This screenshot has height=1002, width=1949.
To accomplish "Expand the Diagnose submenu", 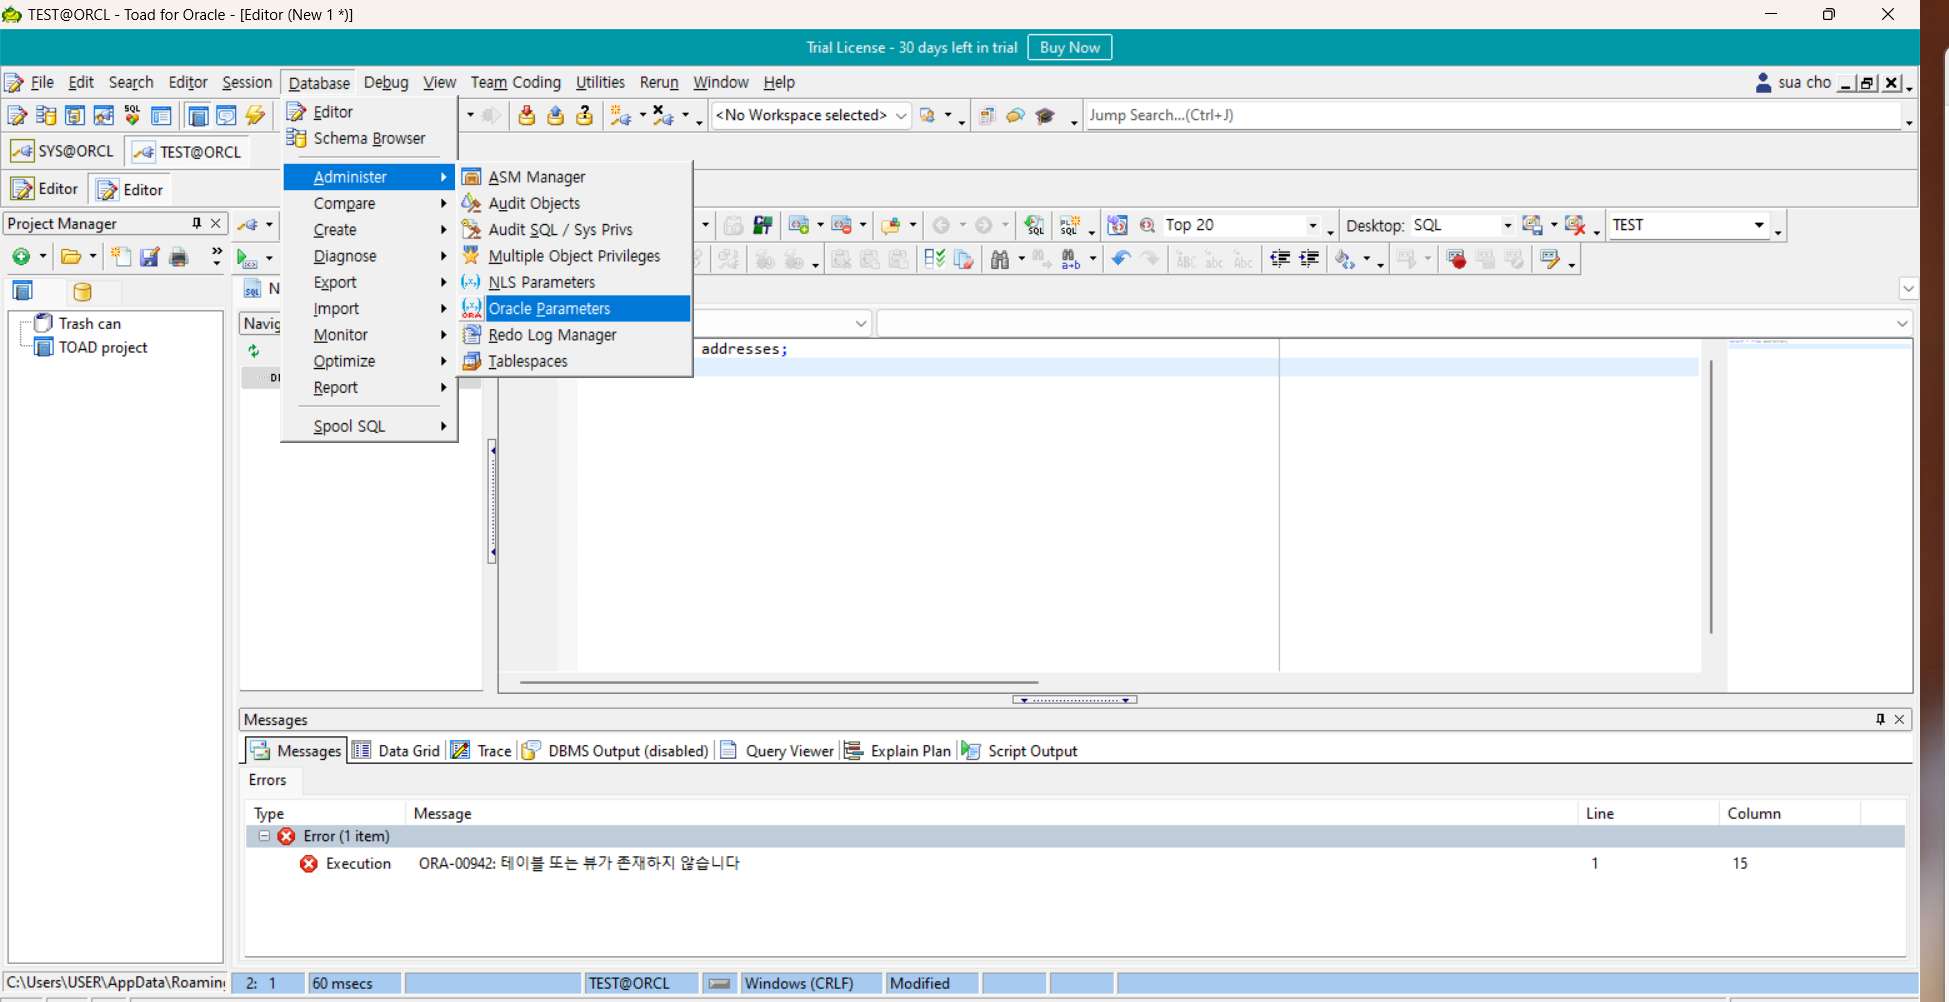I will click(369, 256).
